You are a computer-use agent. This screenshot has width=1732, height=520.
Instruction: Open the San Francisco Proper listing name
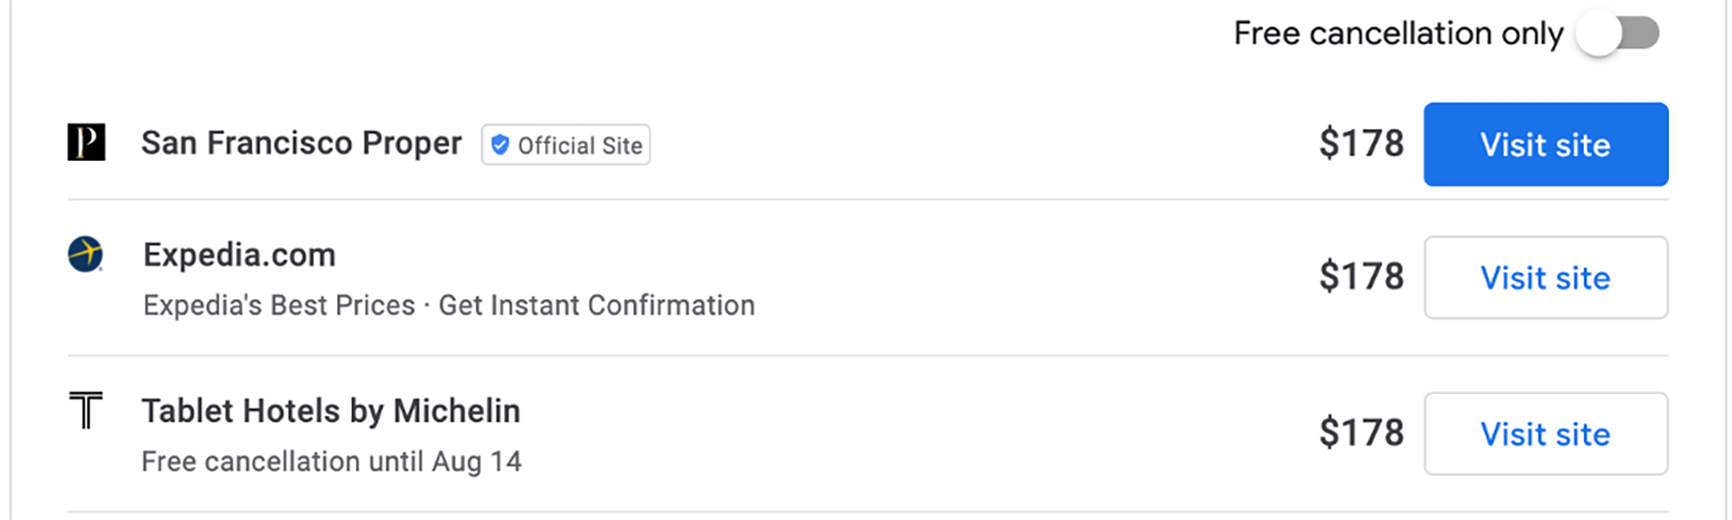(301, 143)
